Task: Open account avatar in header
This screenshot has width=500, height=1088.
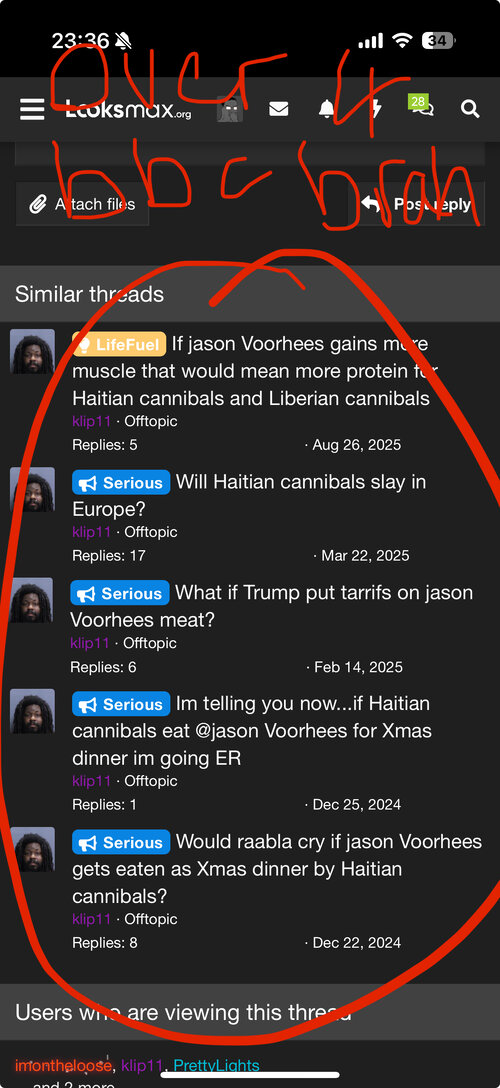Action: coord(230,110)
